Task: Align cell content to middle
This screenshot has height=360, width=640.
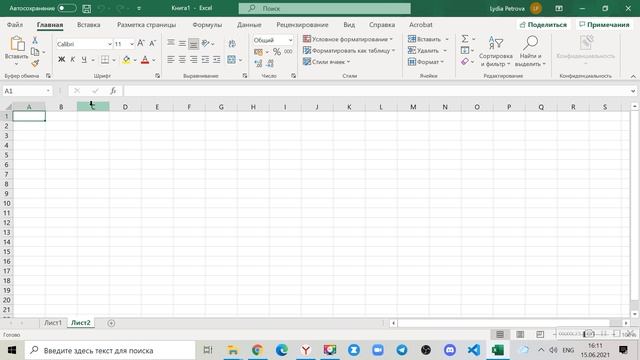Action: (182, 43)
